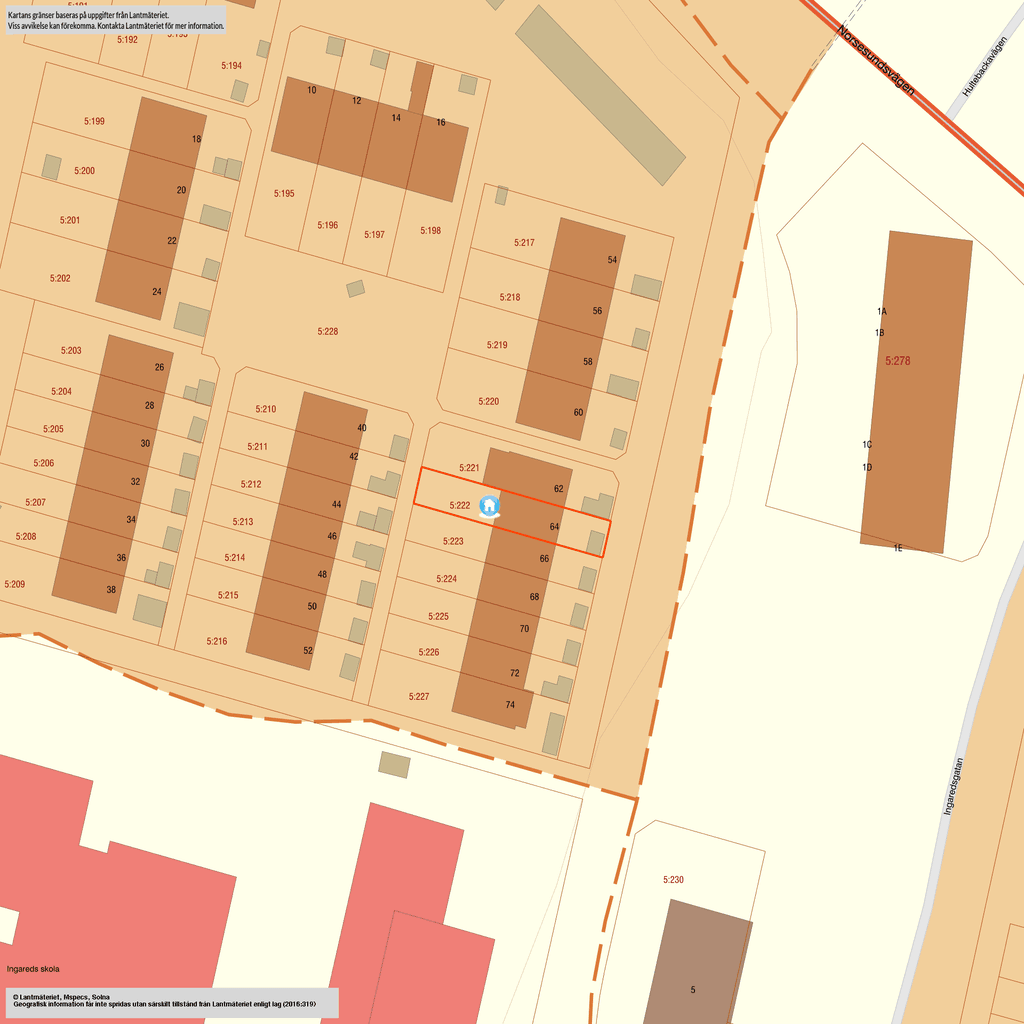Click the Ingaredsgatan street label
1024x1024 pixels.
[953, 786]
